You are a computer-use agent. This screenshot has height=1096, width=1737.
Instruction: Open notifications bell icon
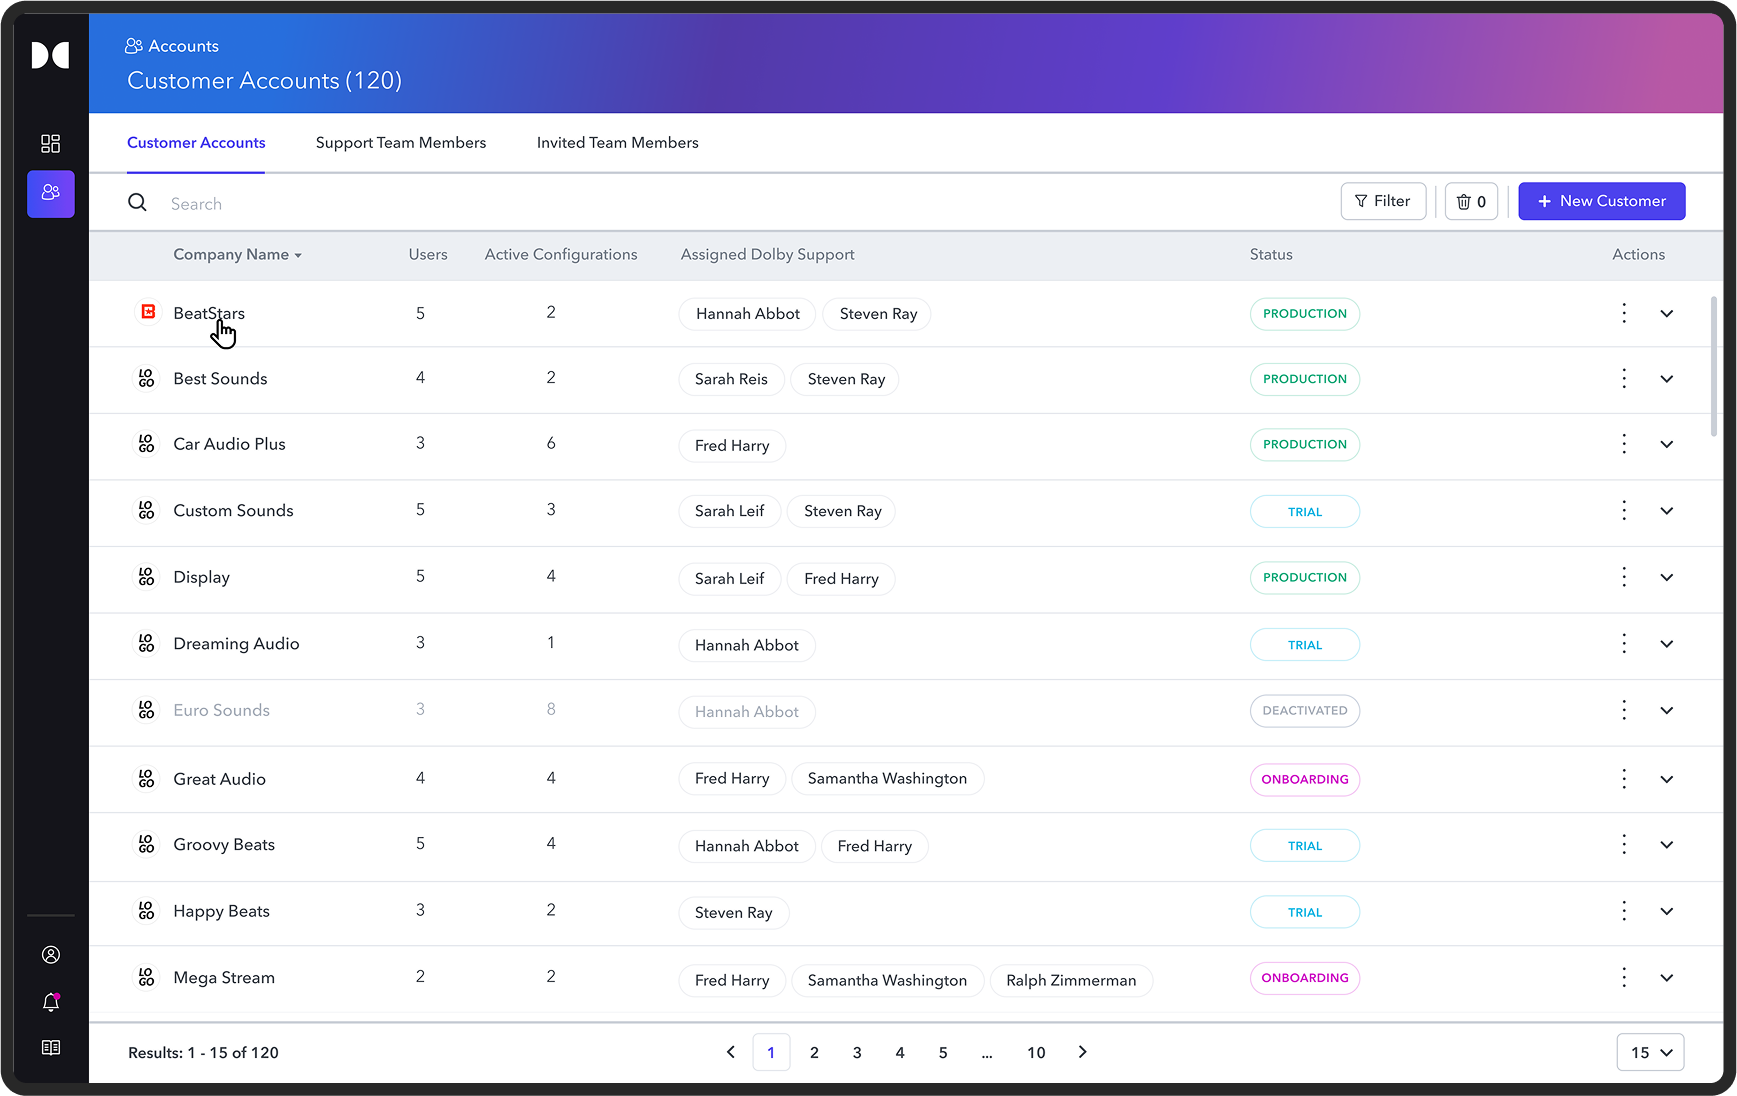click(51, 1002)
